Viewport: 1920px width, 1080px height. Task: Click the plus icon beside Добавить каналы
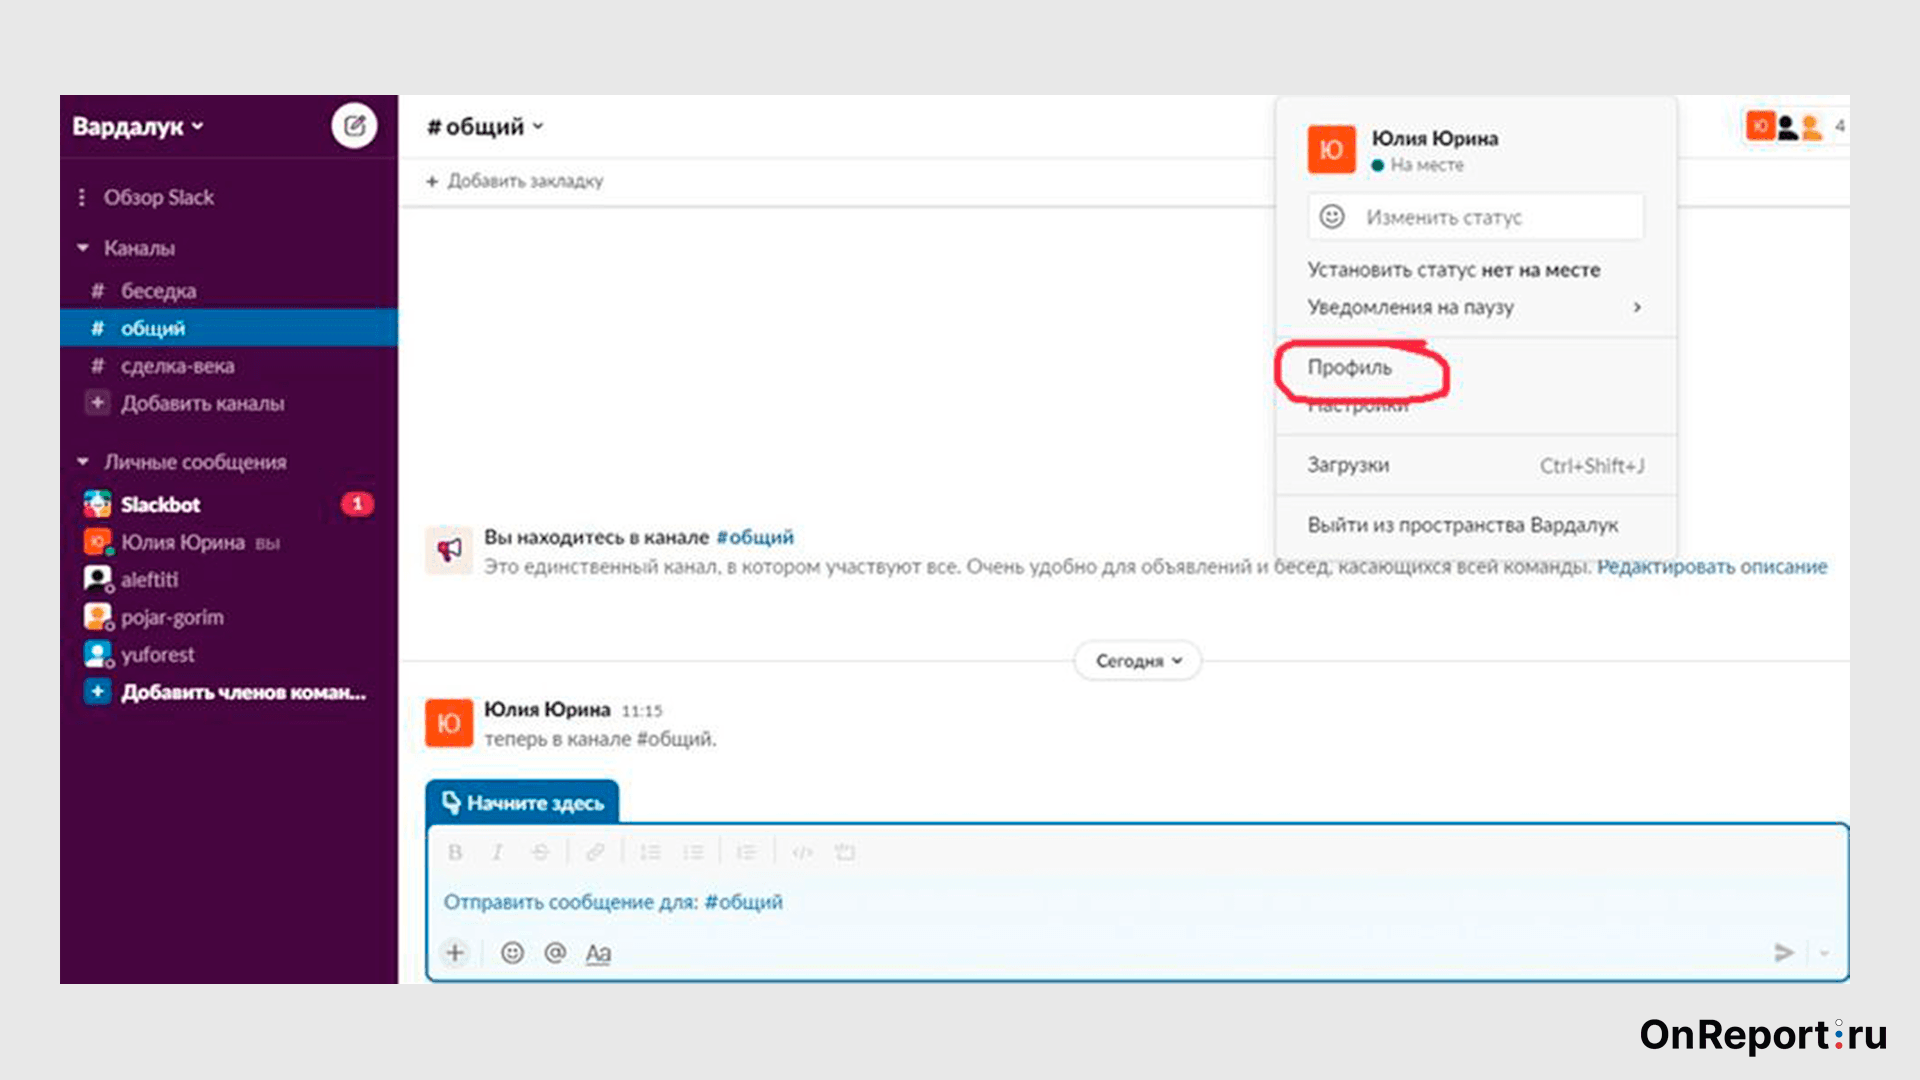tap(97, 403)
